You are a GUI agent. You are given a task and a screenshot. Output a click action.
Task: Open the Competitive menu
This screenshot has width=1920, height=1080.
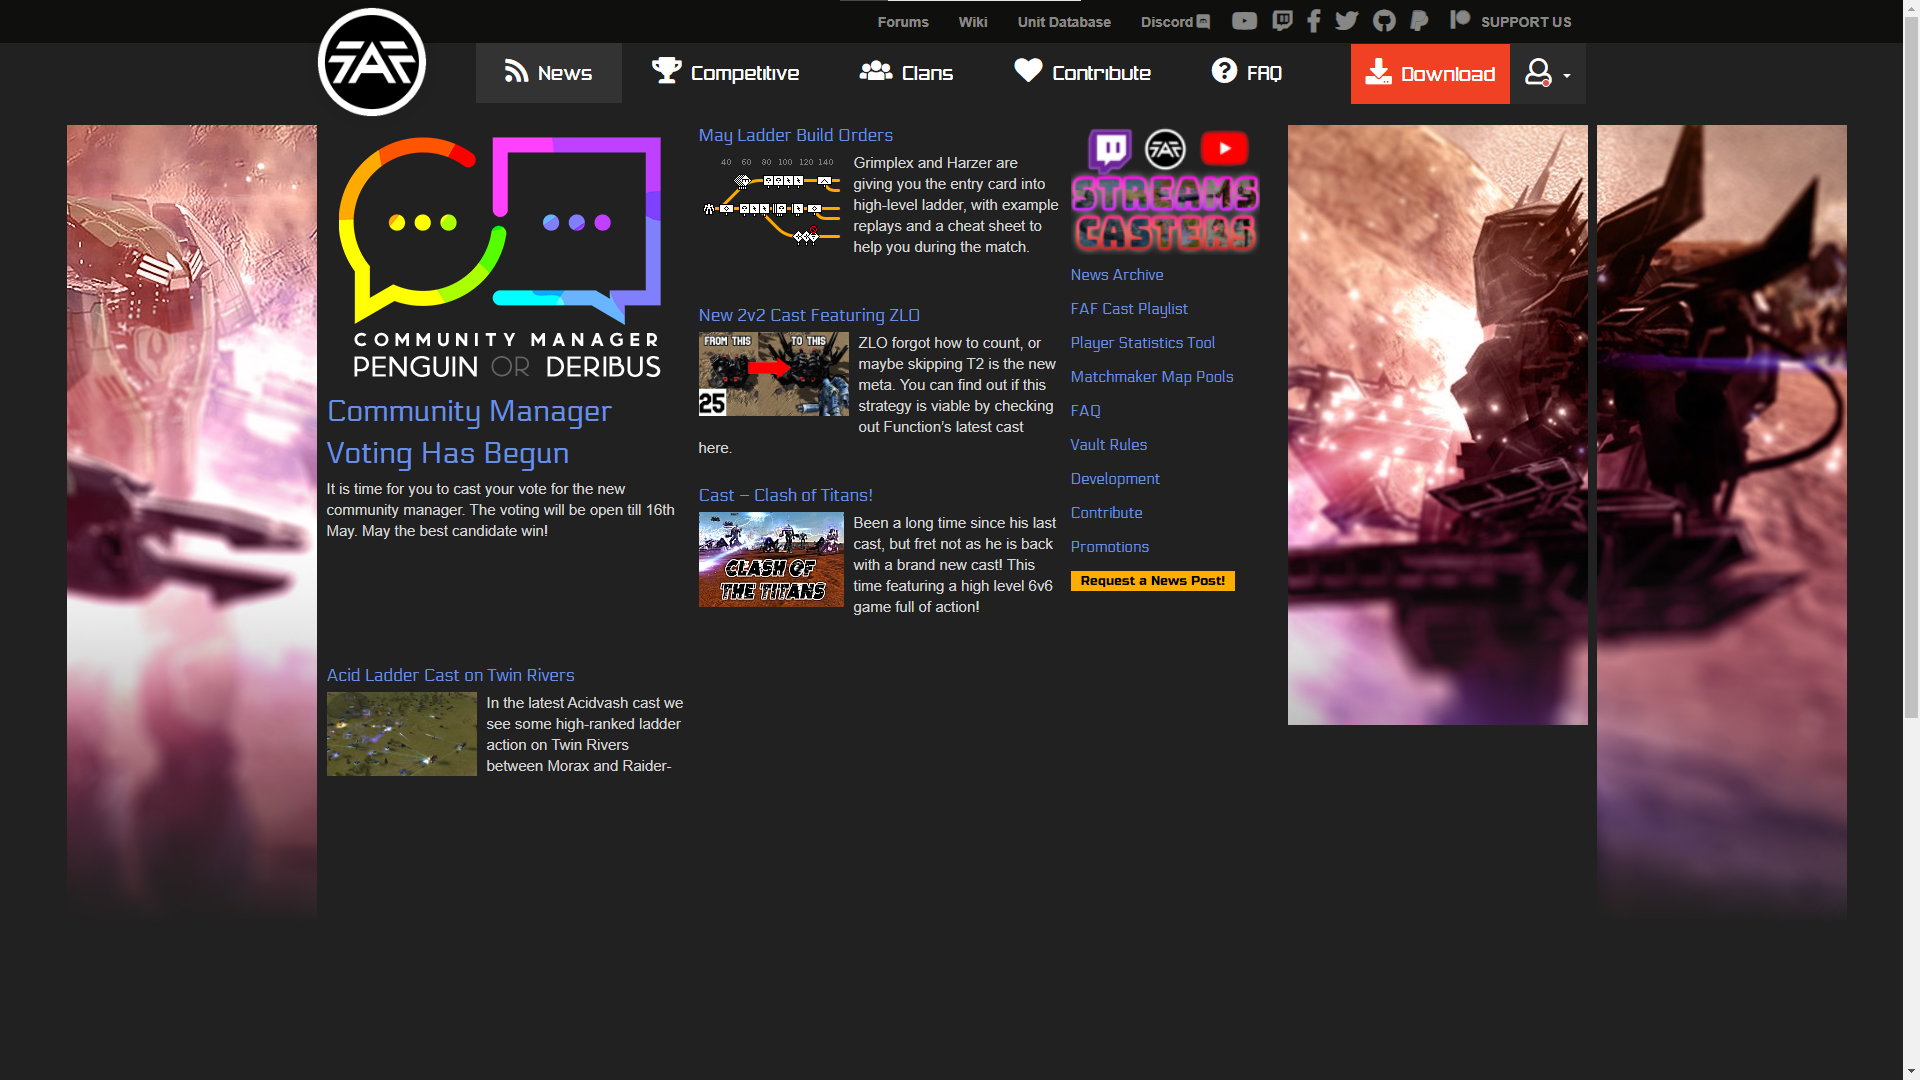coord(725,73)
